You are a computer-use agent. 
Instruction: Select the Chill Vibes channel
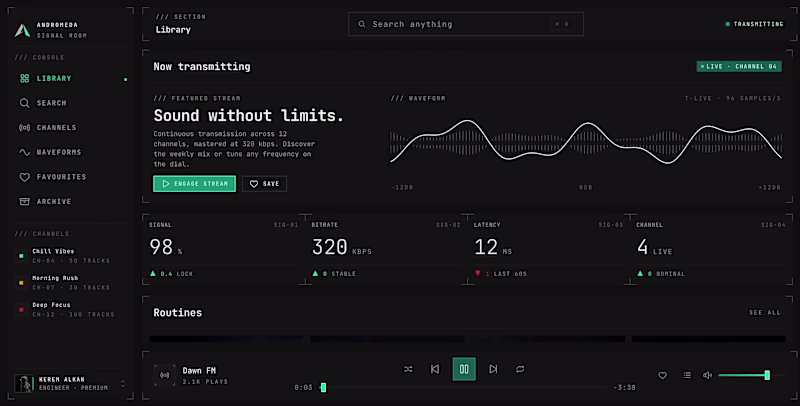tap(71, 256)
